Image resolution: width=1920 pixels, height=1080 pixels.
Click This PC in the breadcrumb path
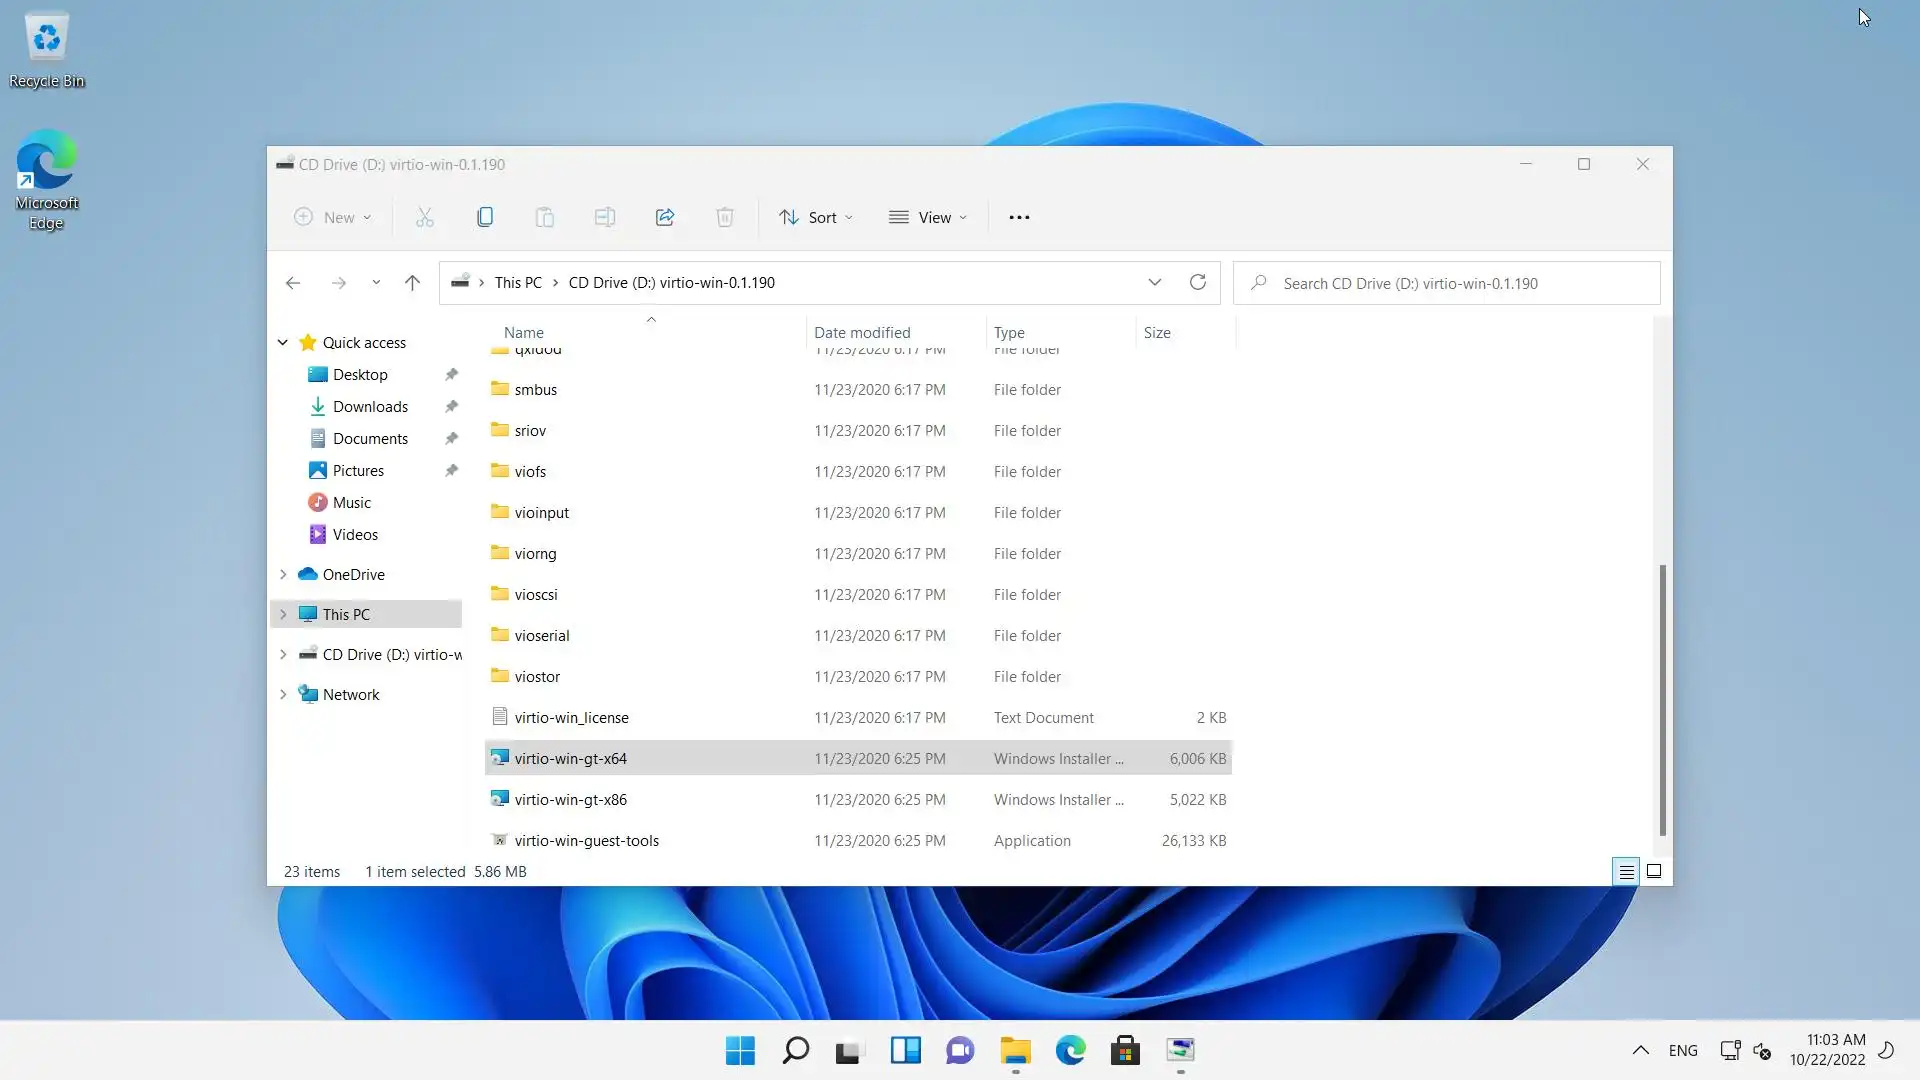point(518,283)
